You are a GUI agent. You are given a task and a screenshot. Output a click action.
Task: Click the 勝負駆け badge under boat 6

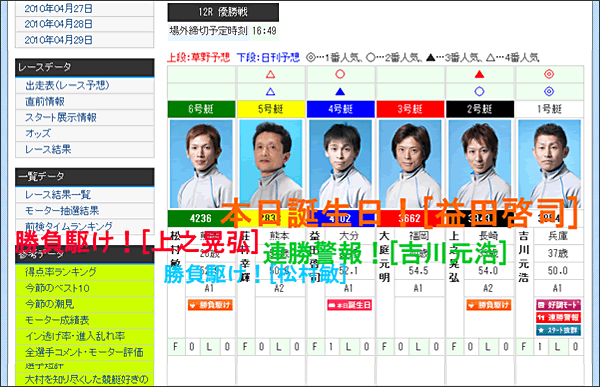pos(210,305)
